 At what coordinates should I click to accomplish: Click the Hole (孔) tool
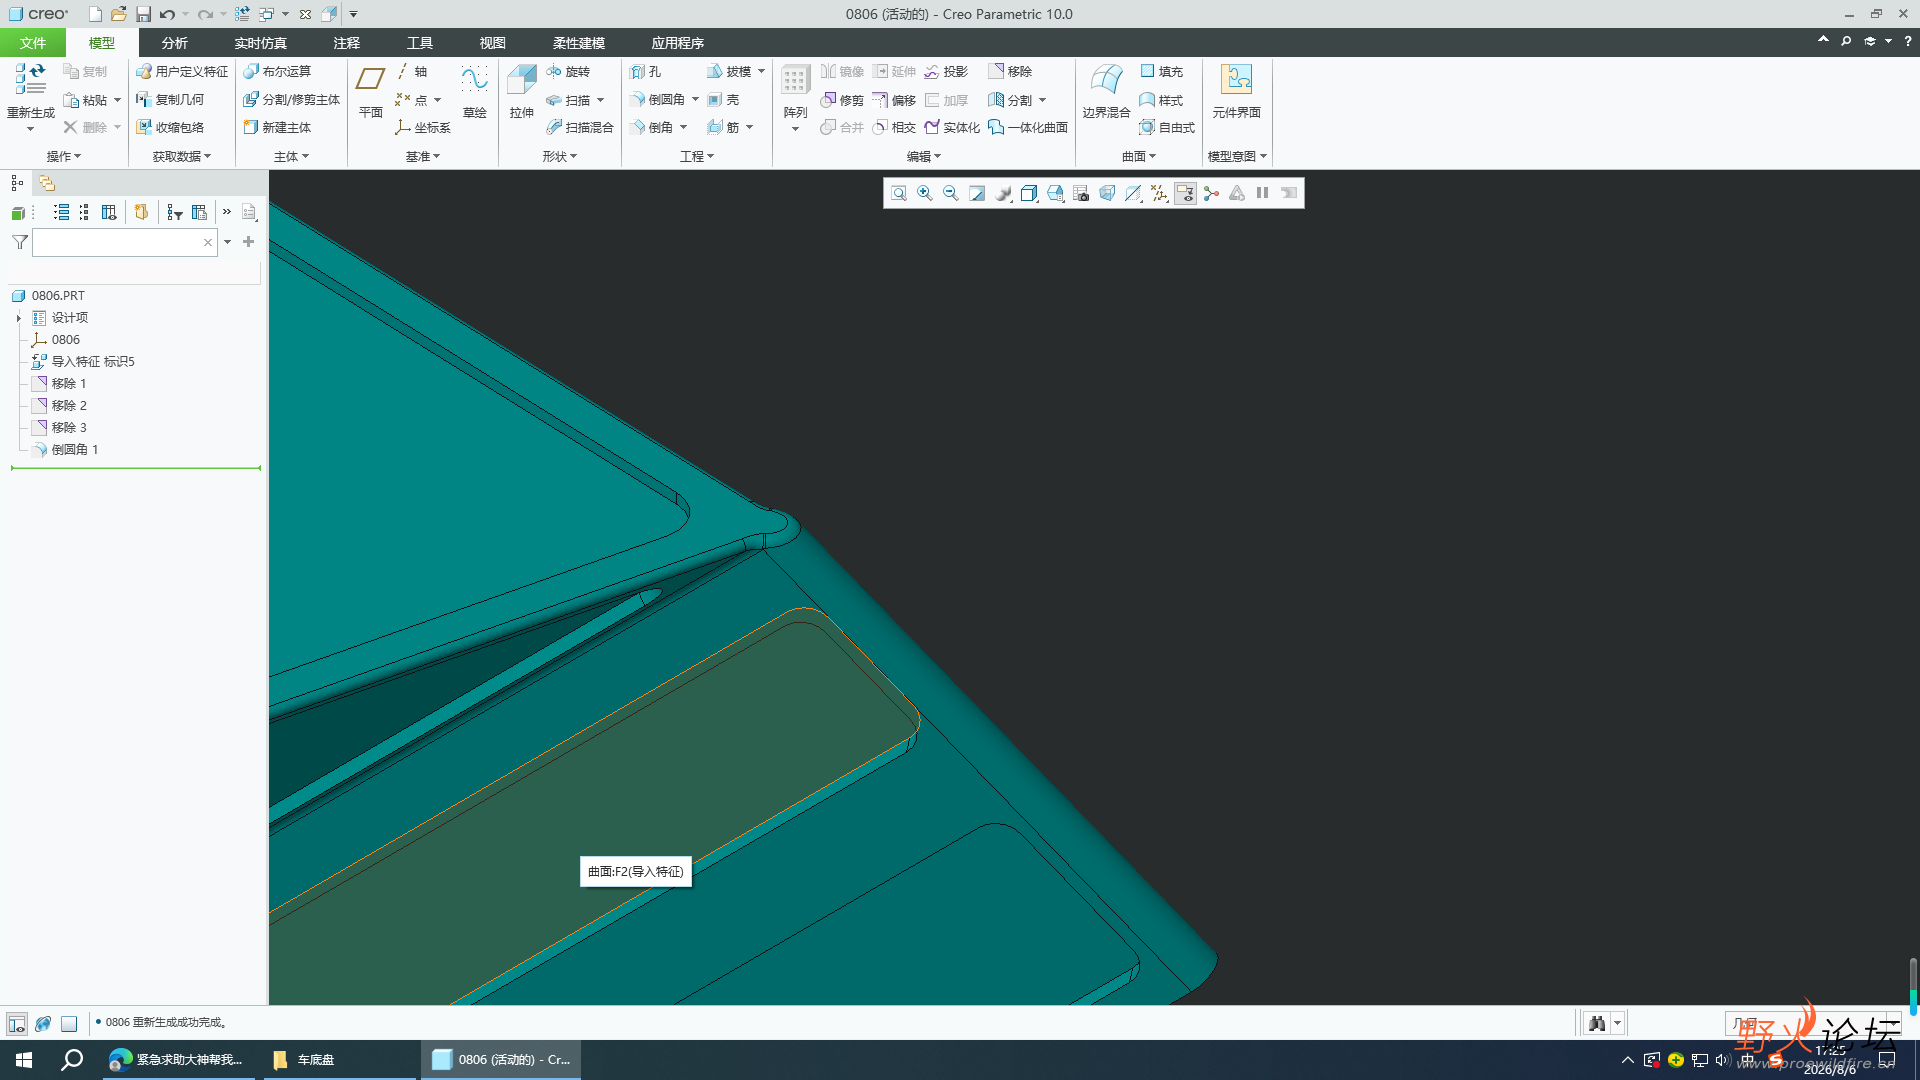pyautogui.click(x=646, y=72)
